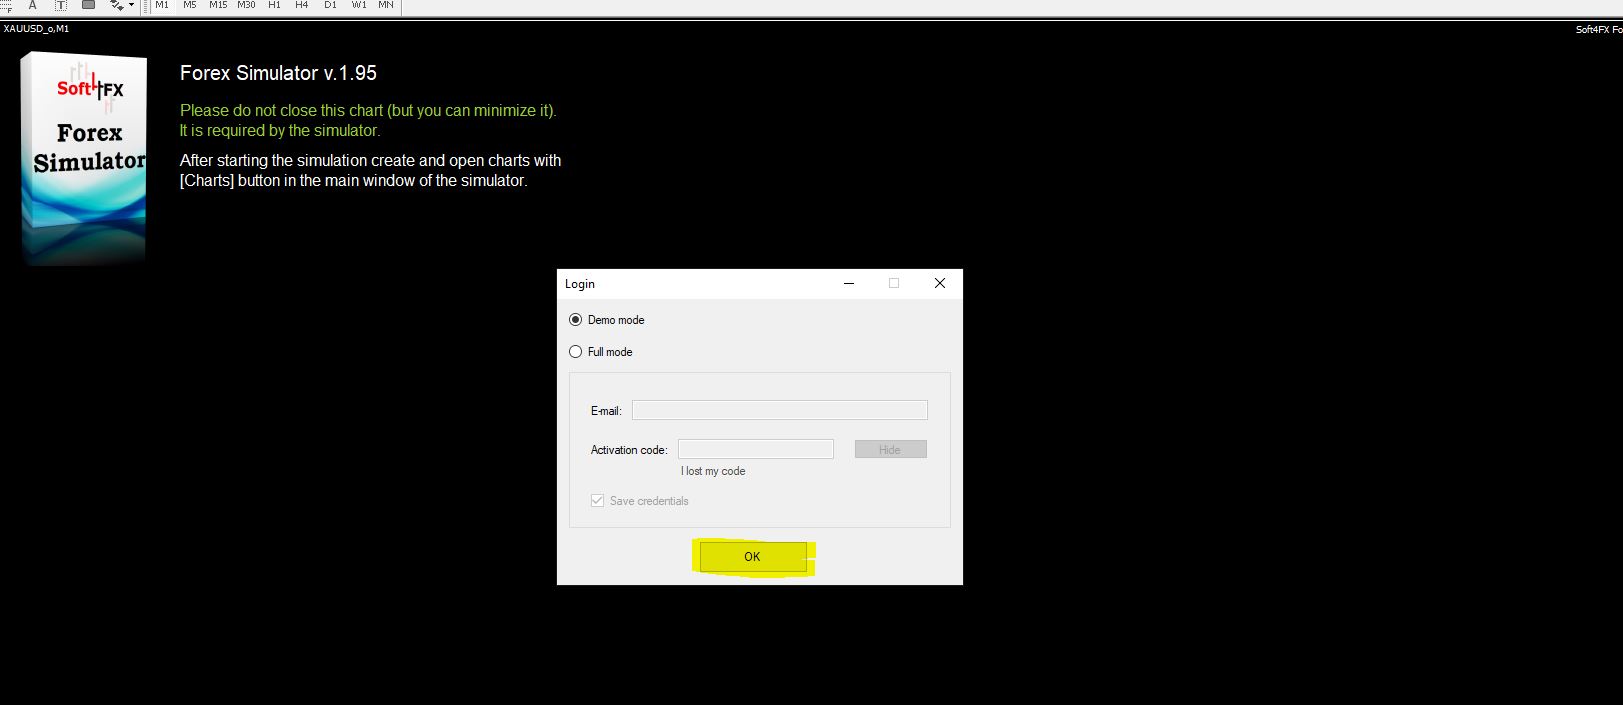This screenshot has width=1623, height=705.
Task: Select the M15 timeframe button
Action: point(218,5)
